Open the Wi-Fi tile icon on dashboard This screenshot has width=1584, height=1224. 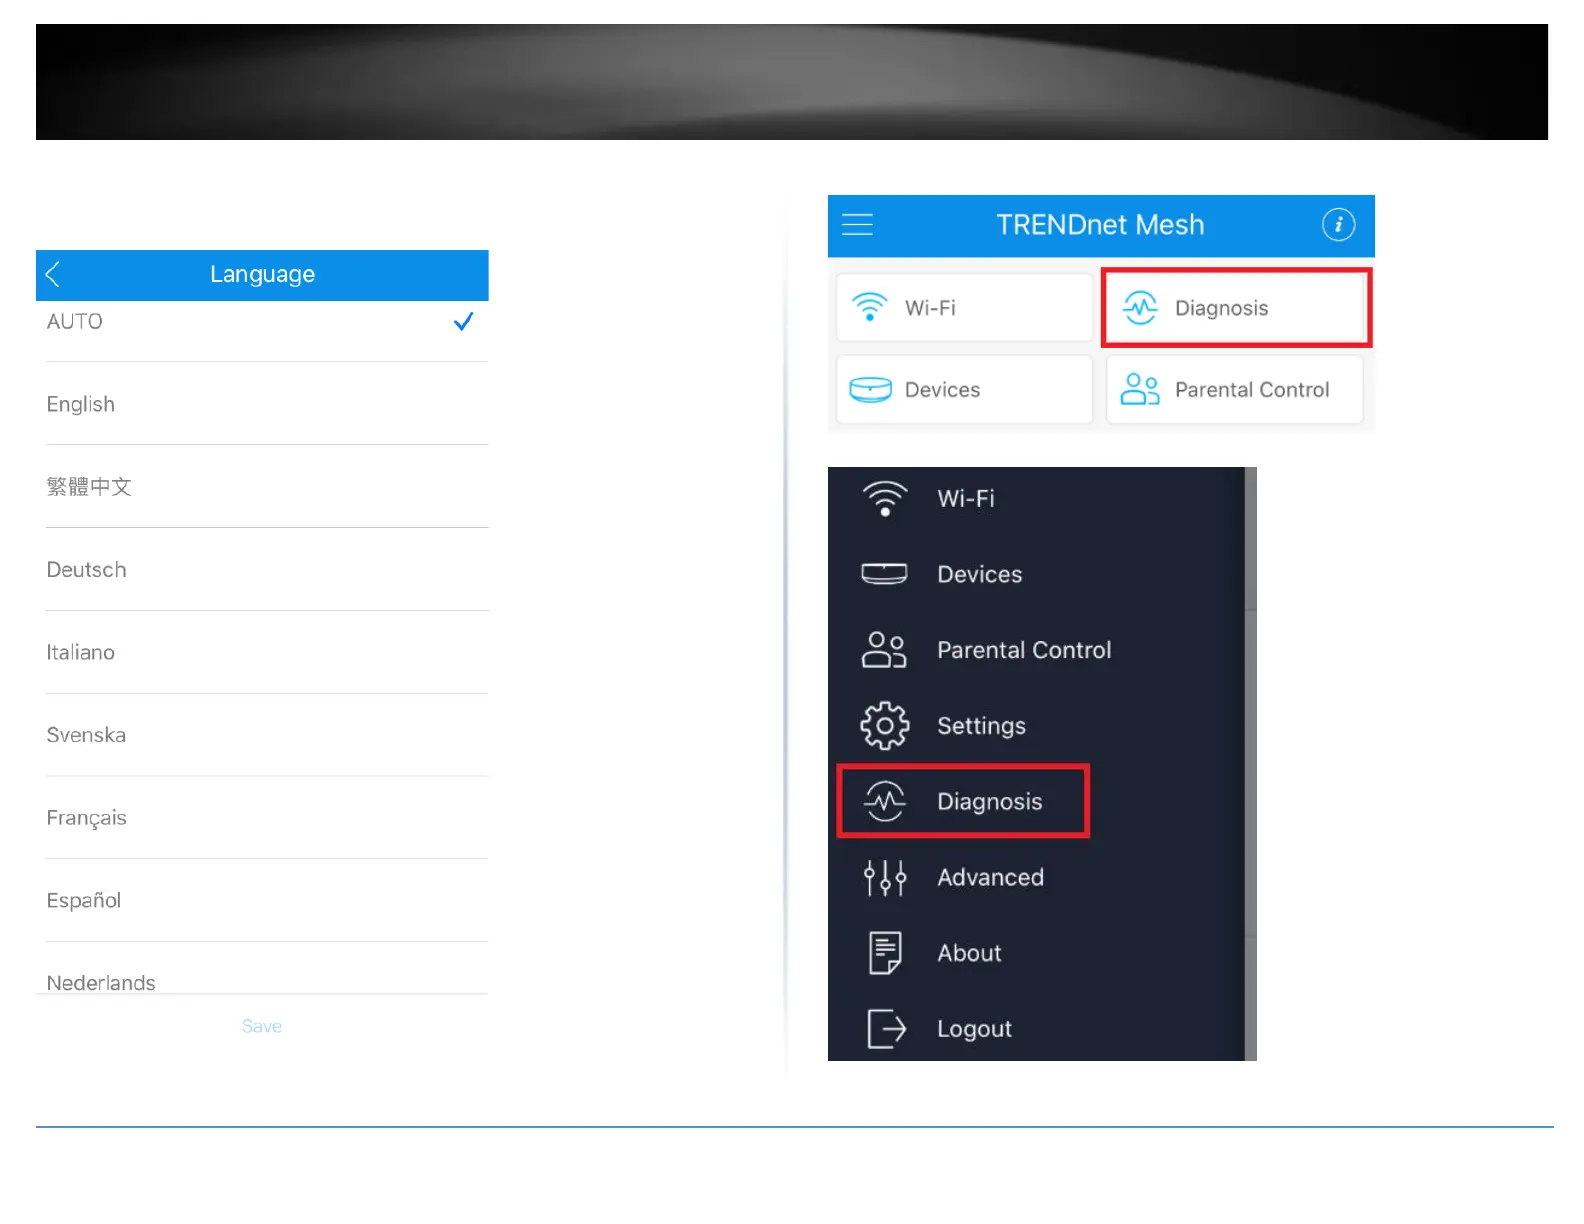click(x=869, y=307)
